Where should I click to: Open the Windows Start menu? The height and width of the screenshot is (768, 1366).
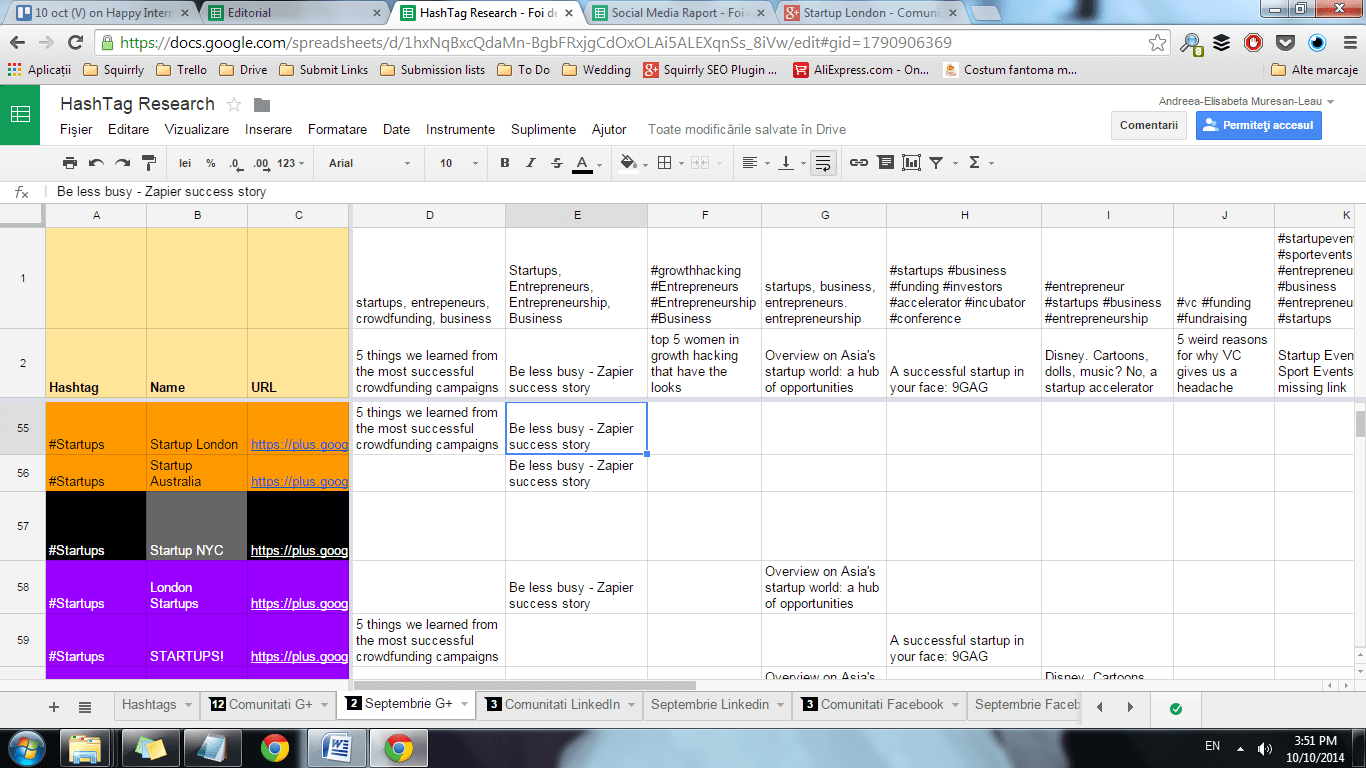click(25, 747)
